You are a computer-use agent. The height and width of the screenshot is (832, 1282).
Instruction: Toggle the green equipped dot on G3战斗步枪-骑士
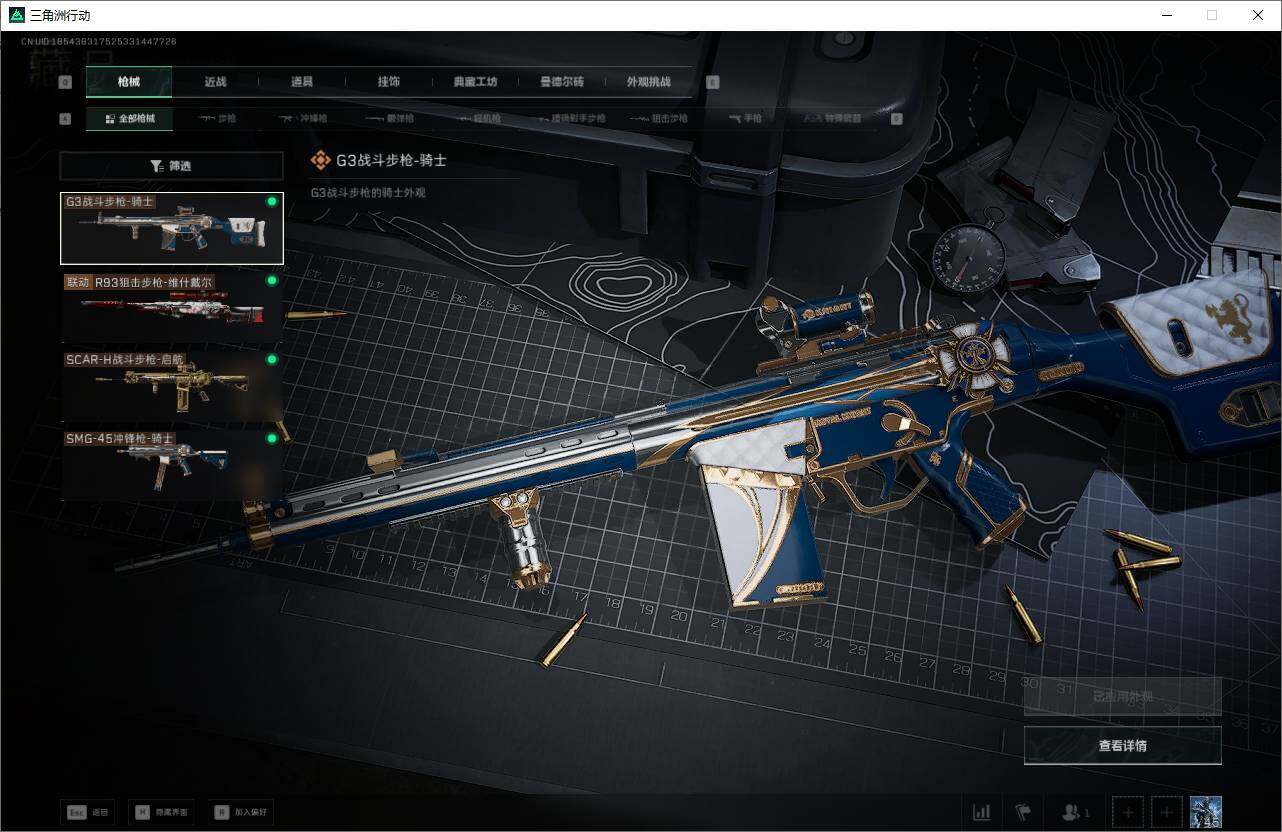pyautogui.click(x=270, y=201)
